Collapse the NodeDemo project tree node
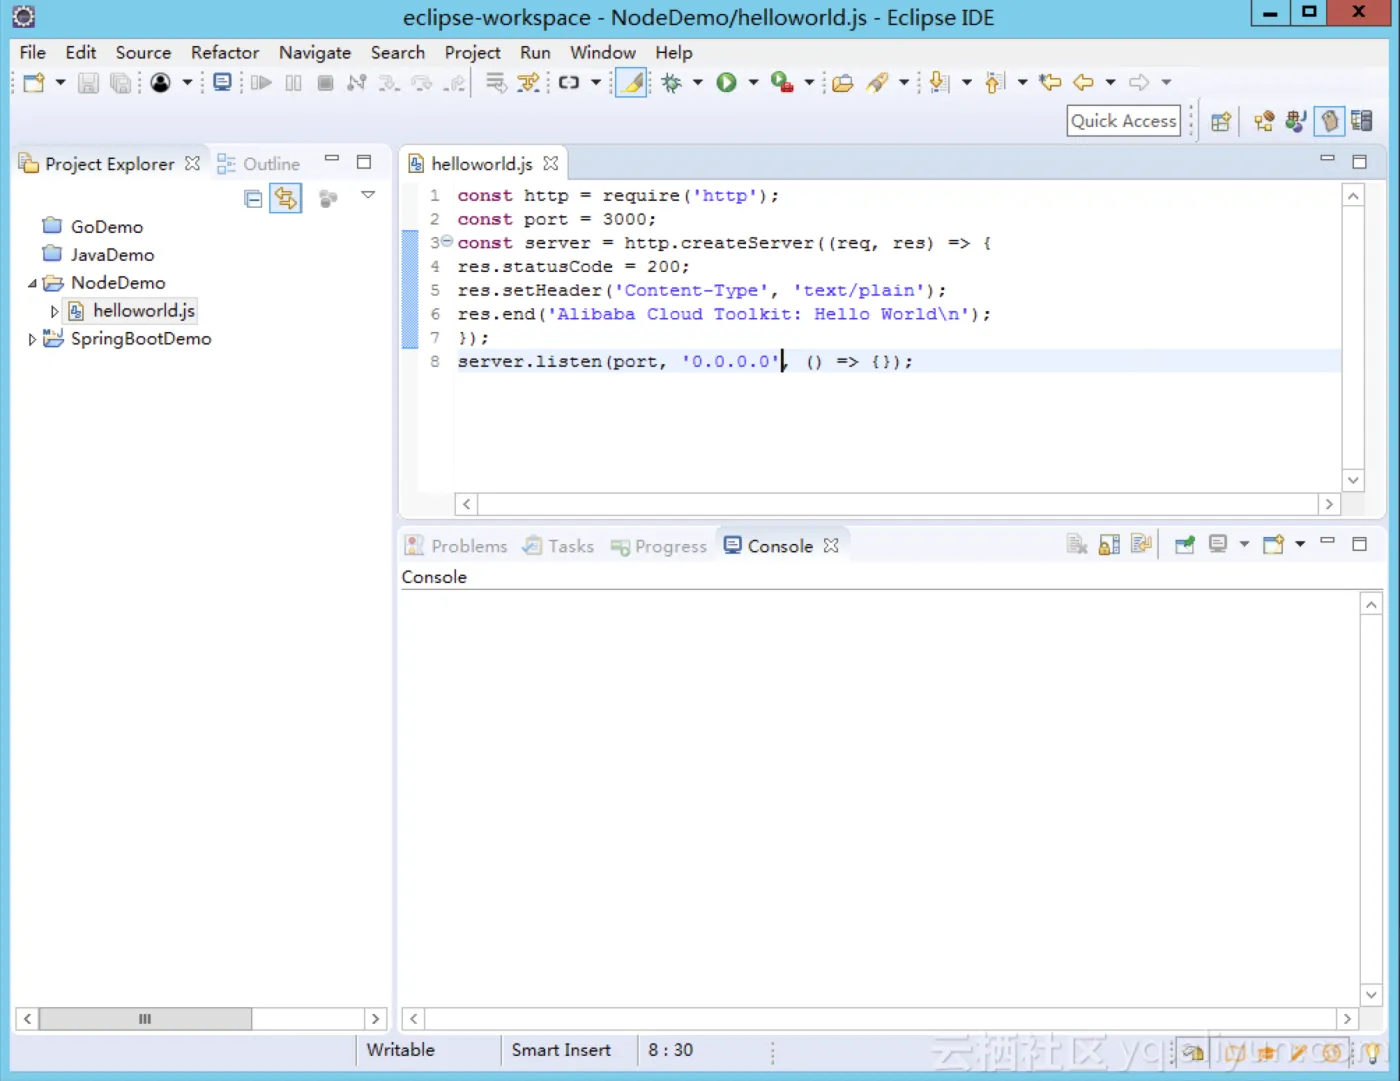 32,284
